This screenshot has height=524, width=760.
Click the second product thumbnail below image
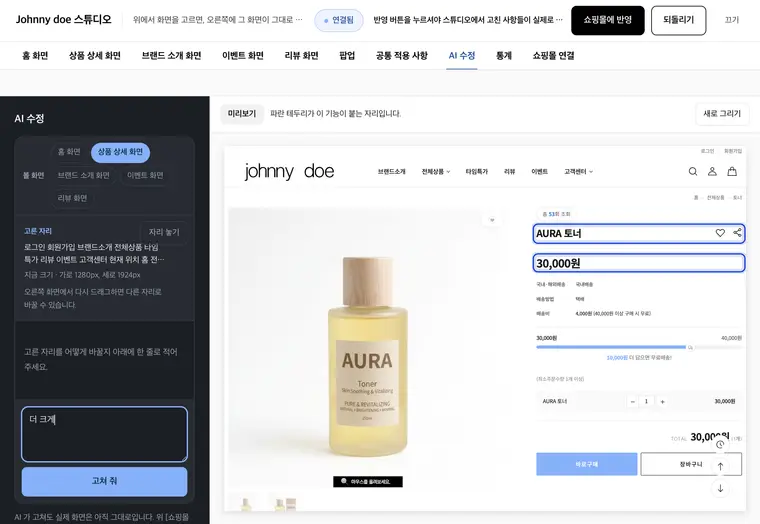pos(285,503)
